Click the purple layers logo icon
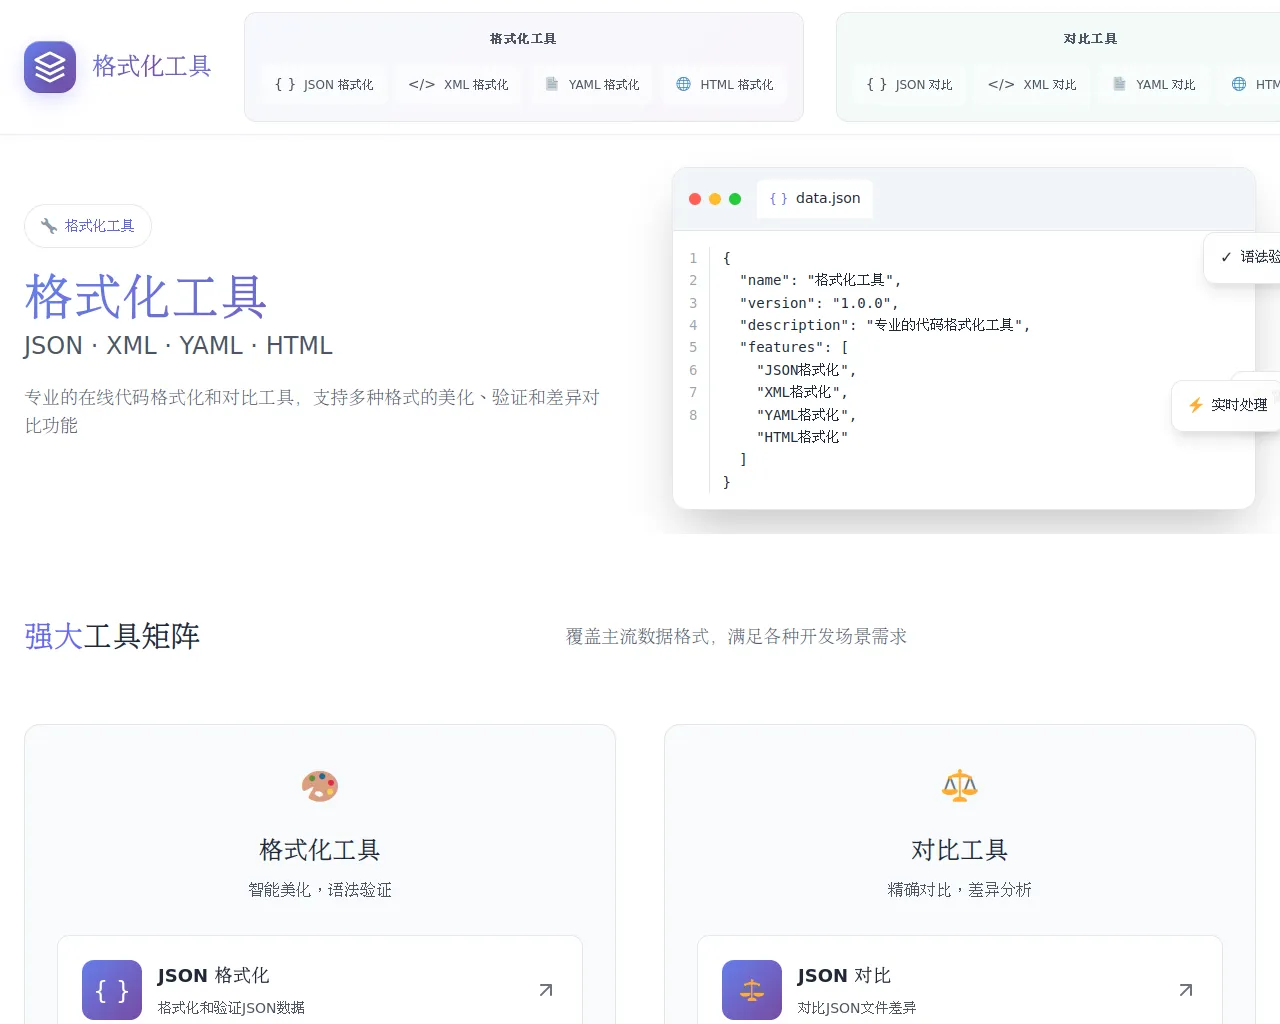Viewport: 1280px width, 1024px height. [x=50, y=67]
